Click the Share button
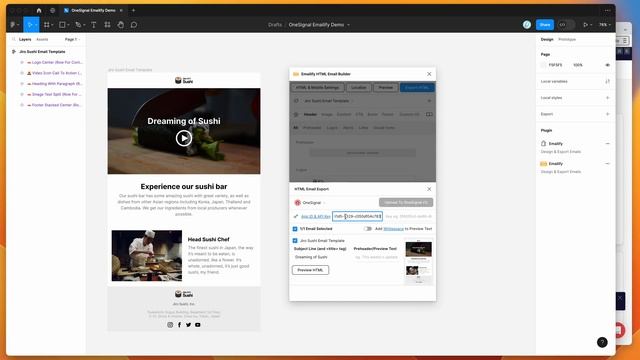The height and width of the screenshot is (360, 640). [544, 25]
